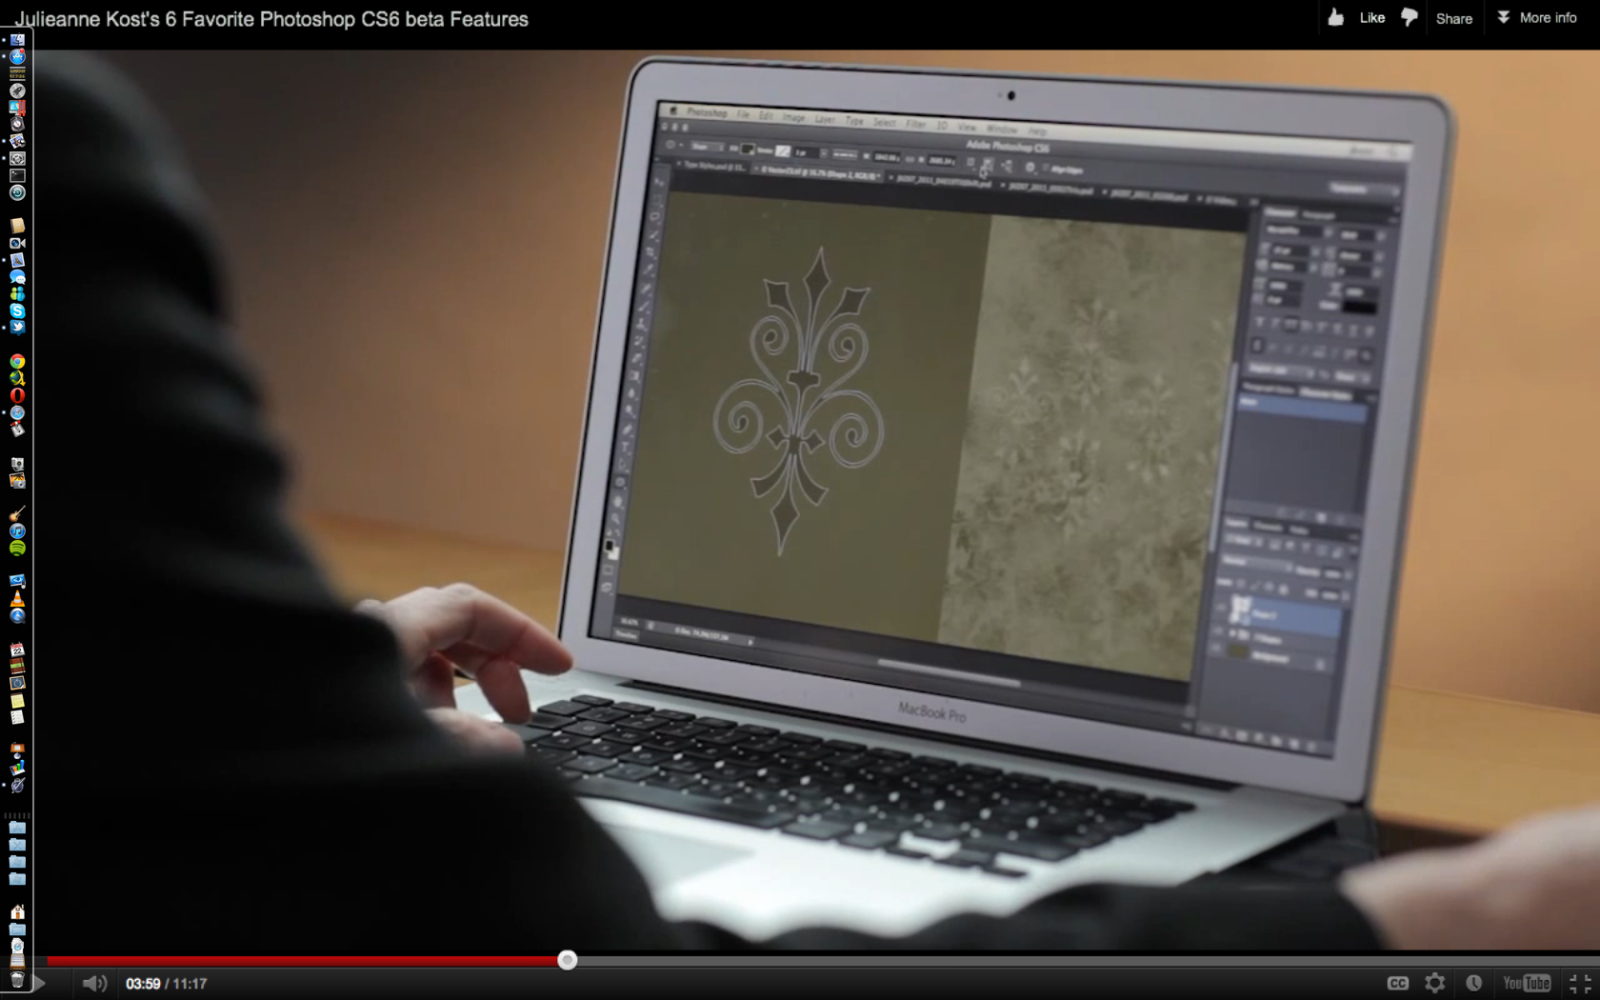
Task: Launch Google Chrome from dock
Action: pos(17,361)
